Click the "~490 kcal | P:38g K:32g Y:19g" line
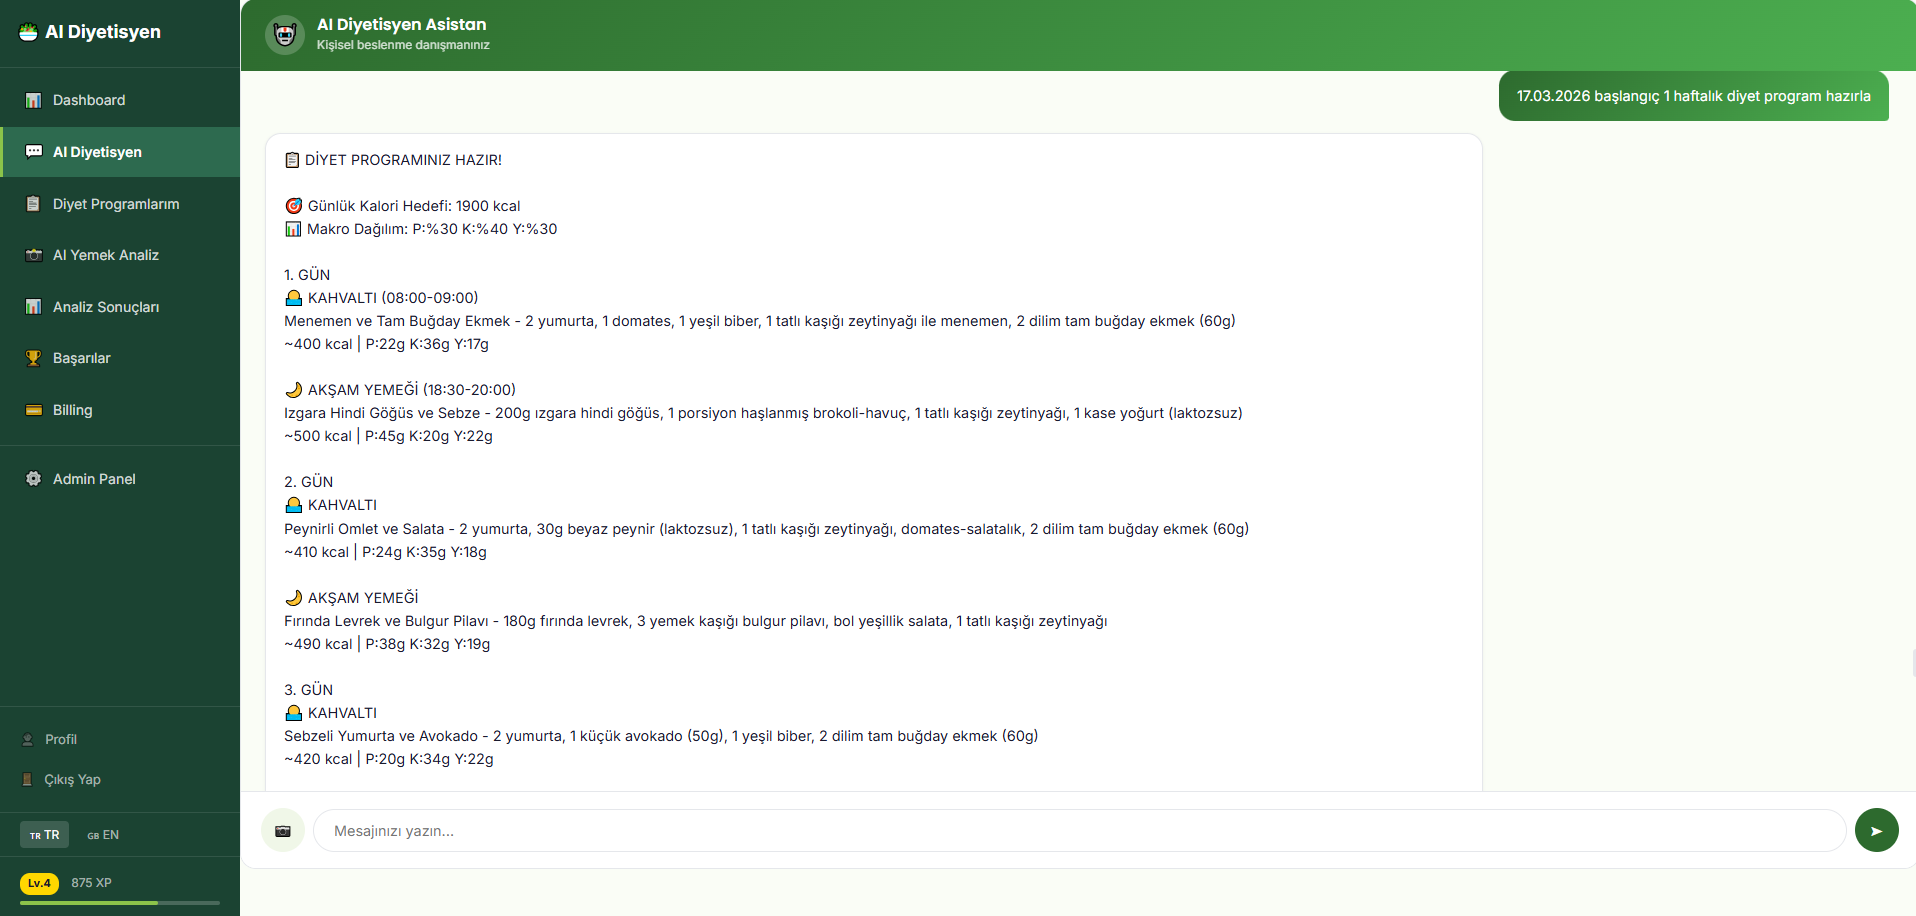The height and width of the screenshot is (916, 1916). click(x=387, y=644)
